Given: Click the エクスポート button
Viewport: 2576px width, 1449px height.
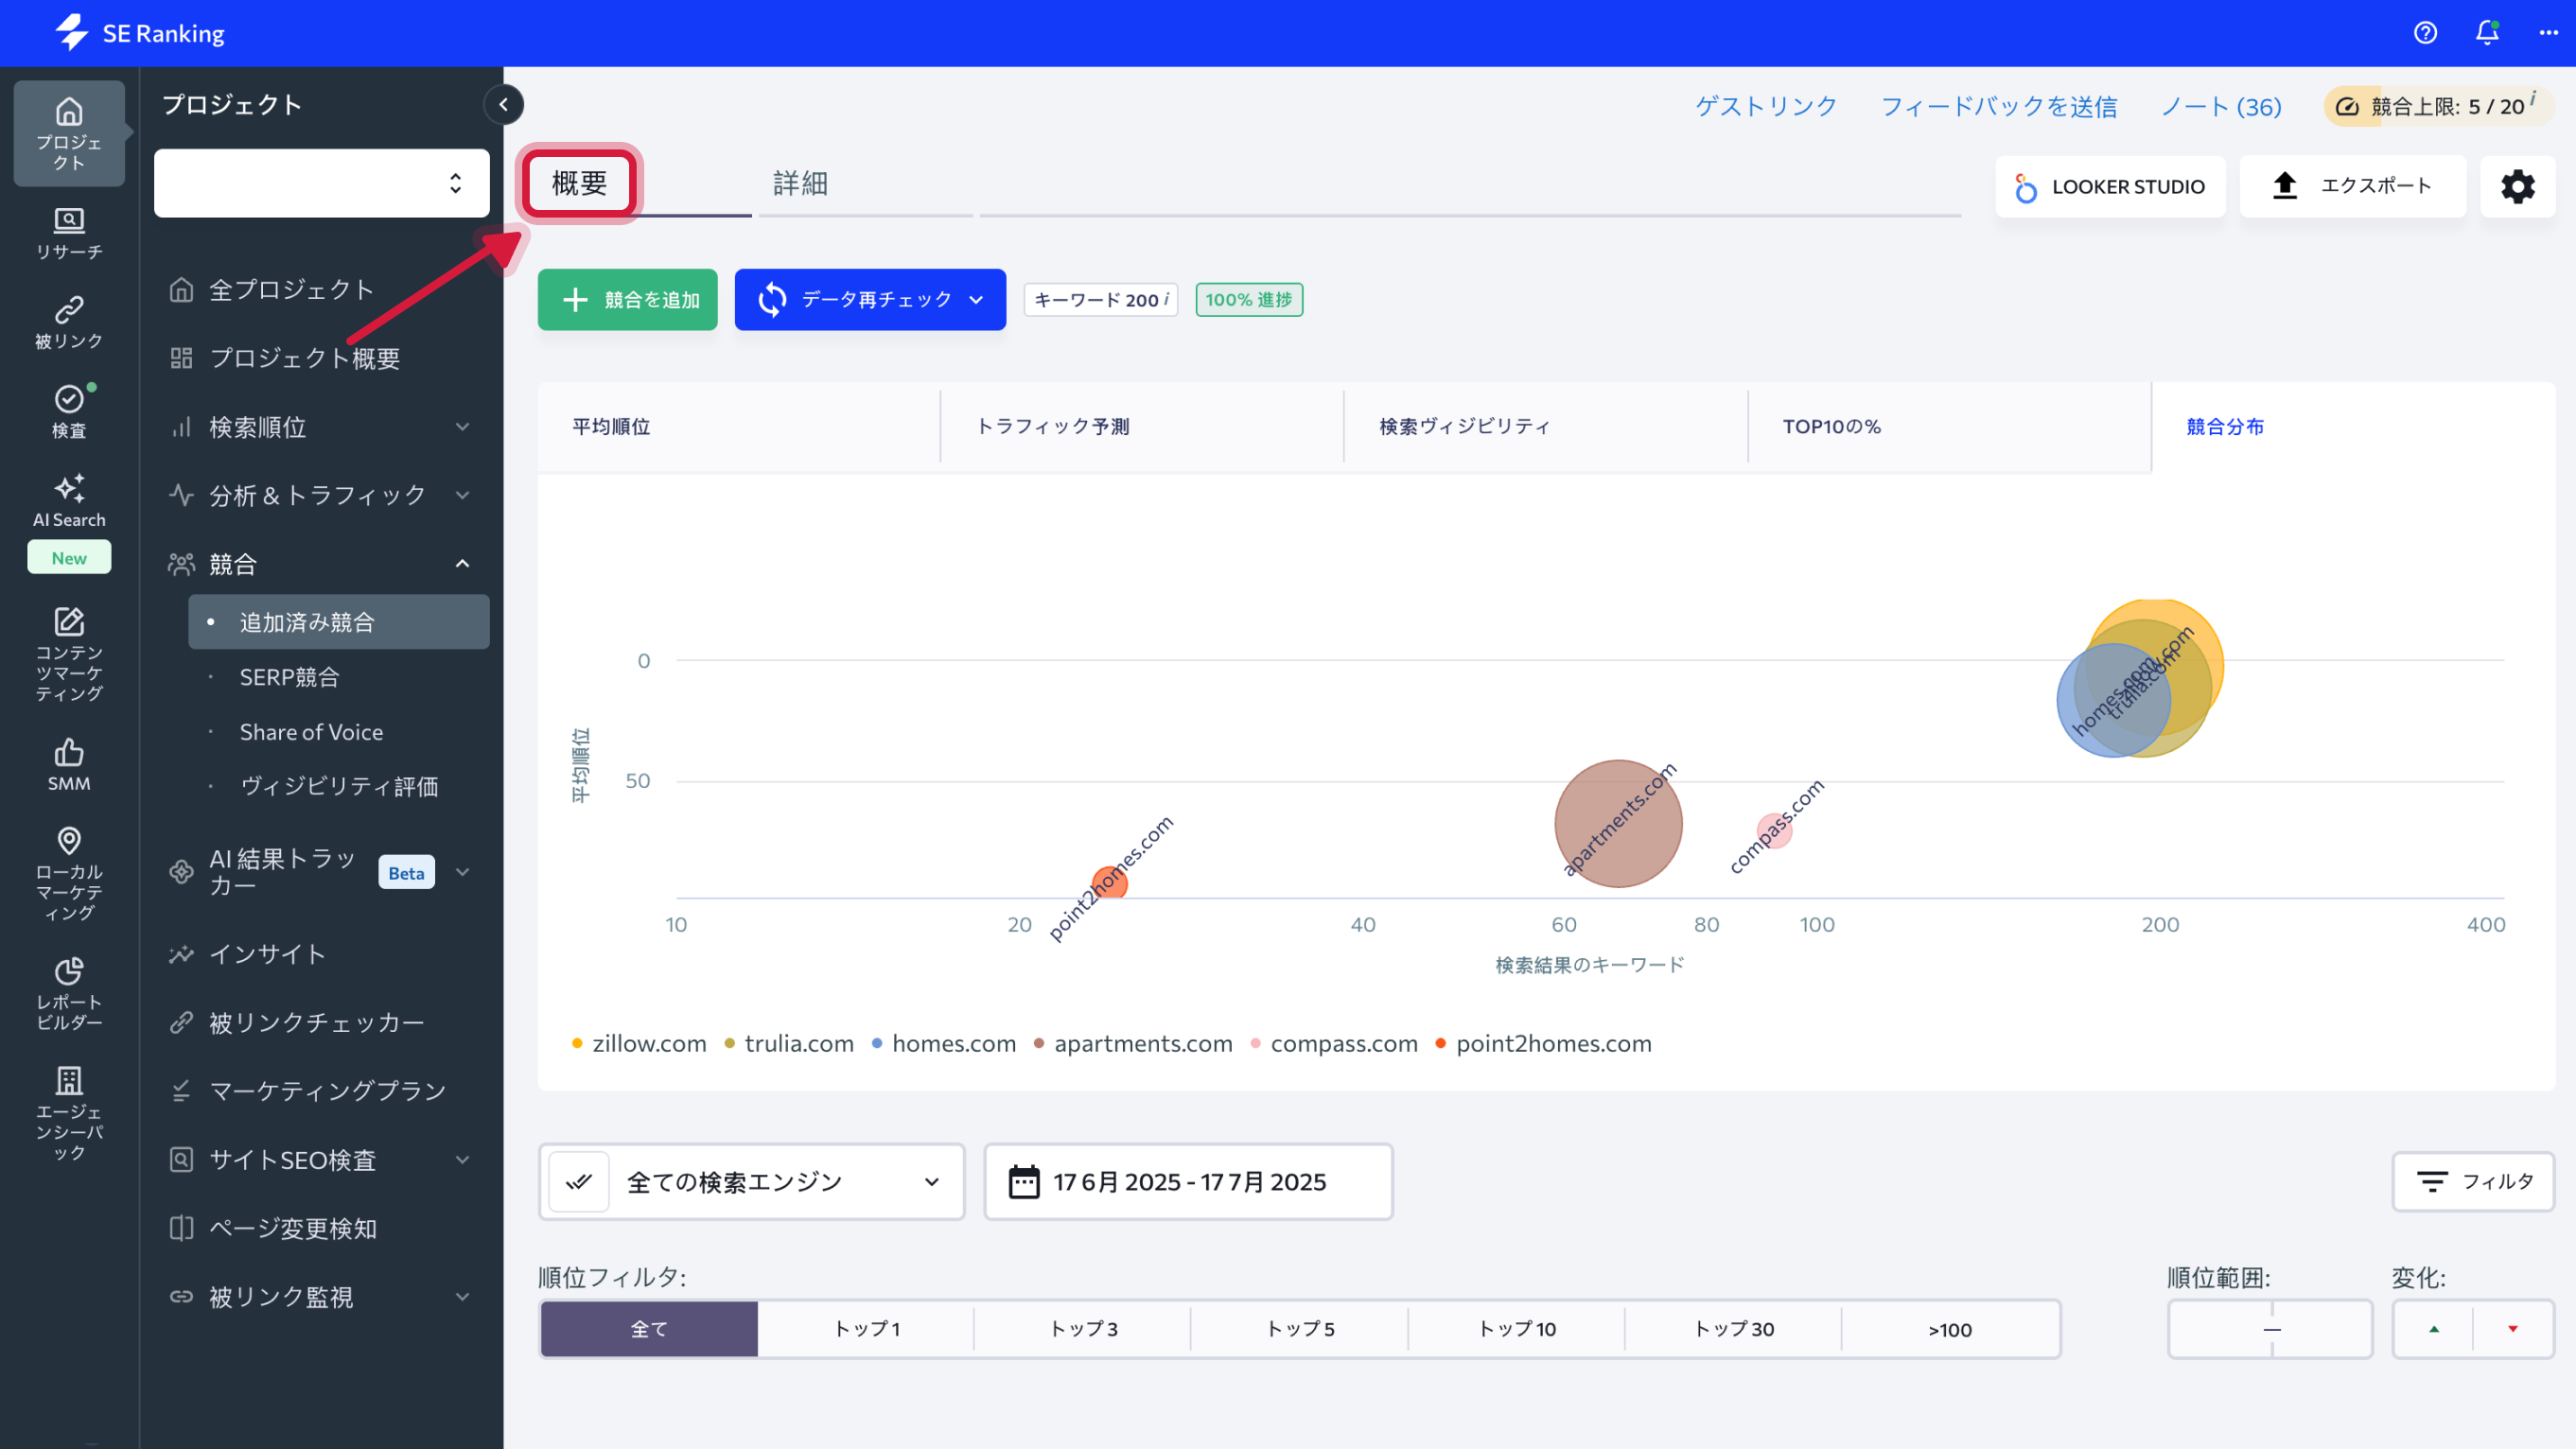Looking at the screenshot, I should click(x=2353, y=186).
